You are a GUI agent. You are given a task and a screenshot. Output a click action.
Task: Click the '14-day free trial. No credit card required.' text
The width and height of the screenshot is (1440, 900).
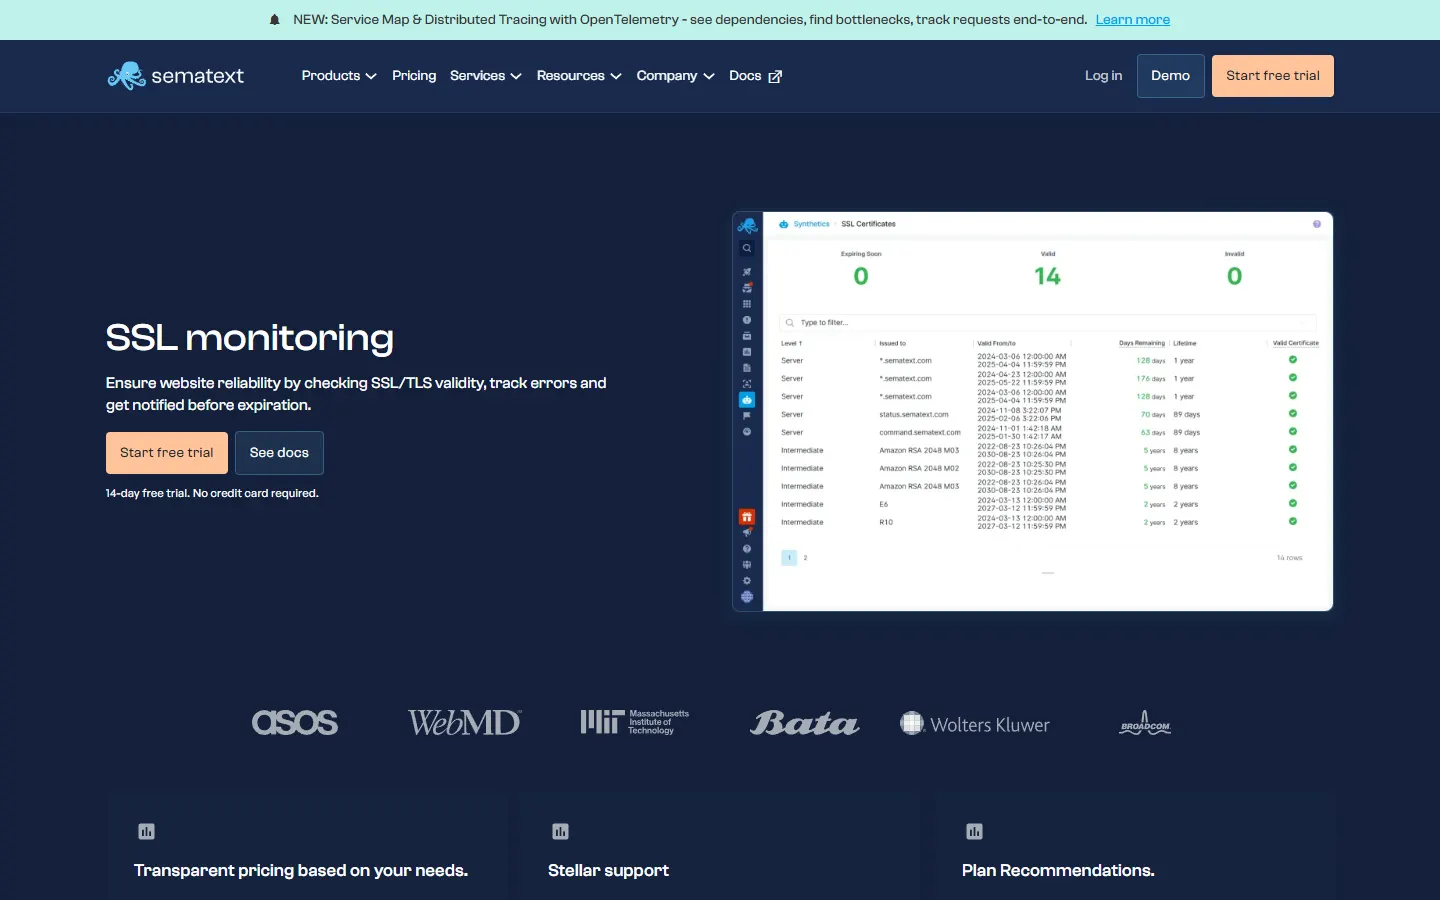[212, 493]
